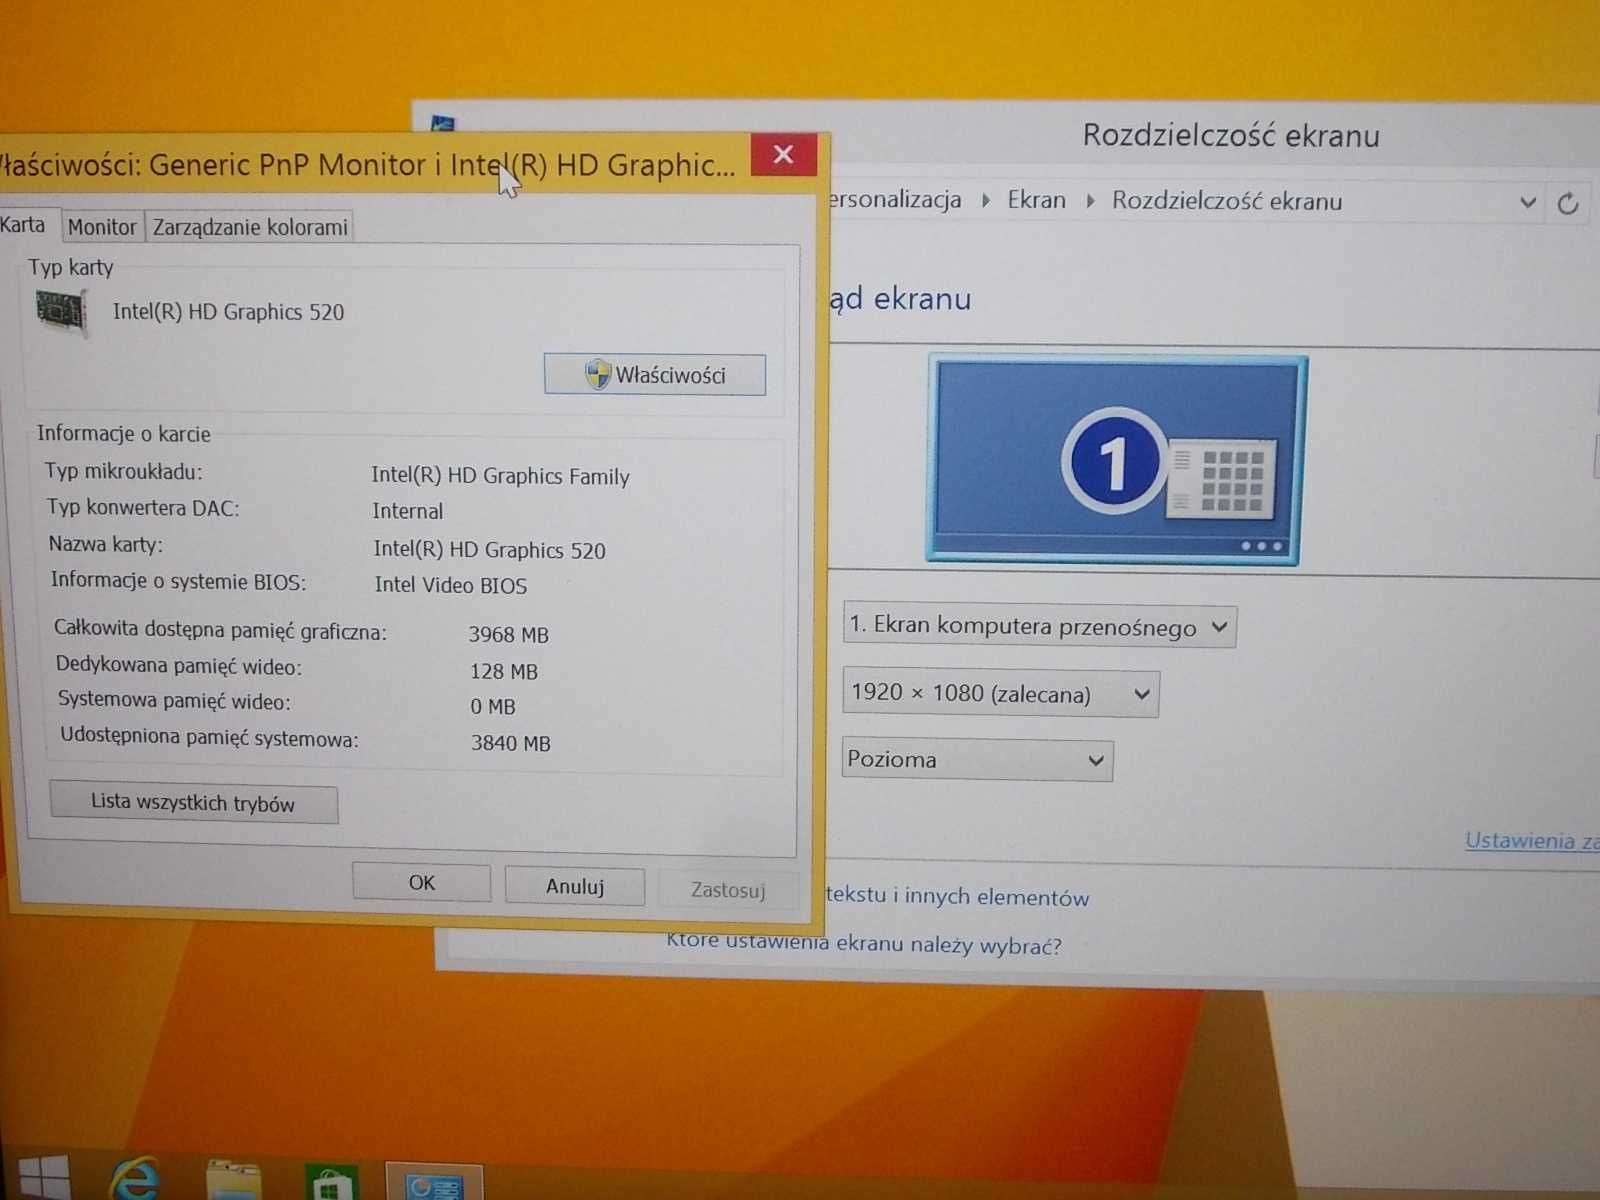This screenshot has width=1600, height=1200.
Task: Click the 3968 MB memory value
Action: (508, 635)
